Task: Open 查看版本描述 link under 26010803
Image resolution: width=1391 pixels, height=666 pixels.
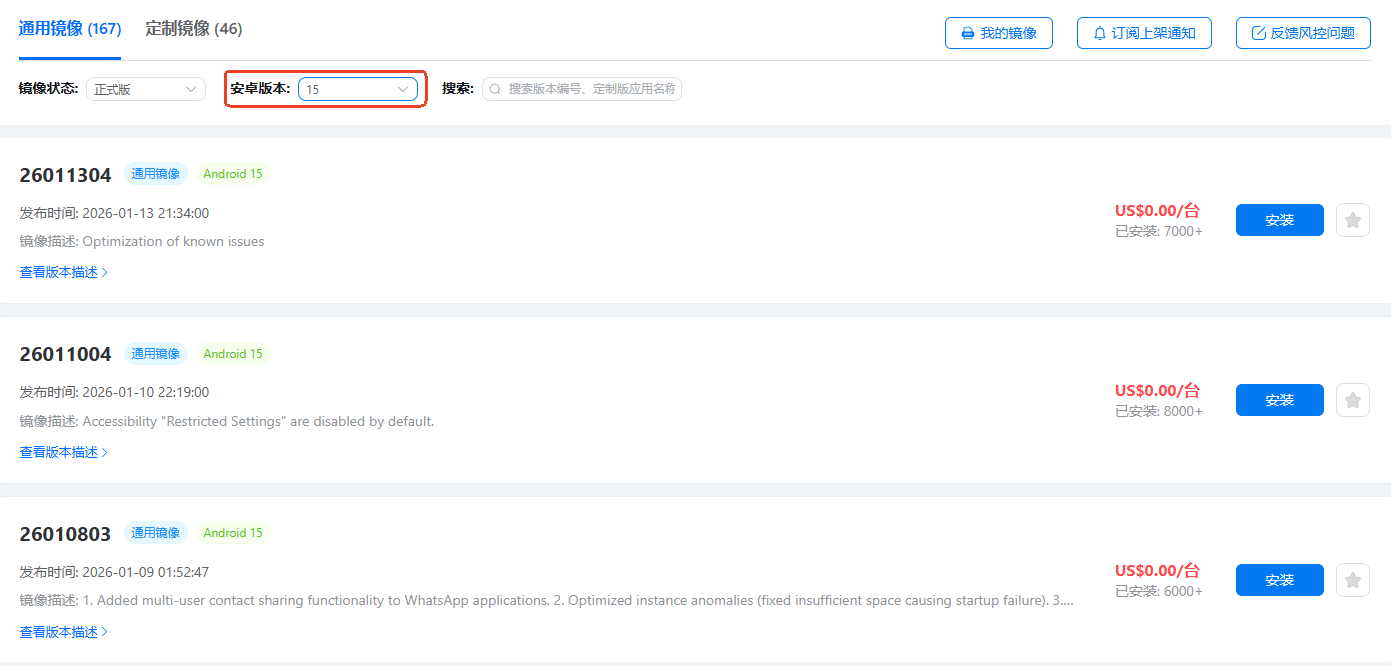Action: (x=63, y=632)
